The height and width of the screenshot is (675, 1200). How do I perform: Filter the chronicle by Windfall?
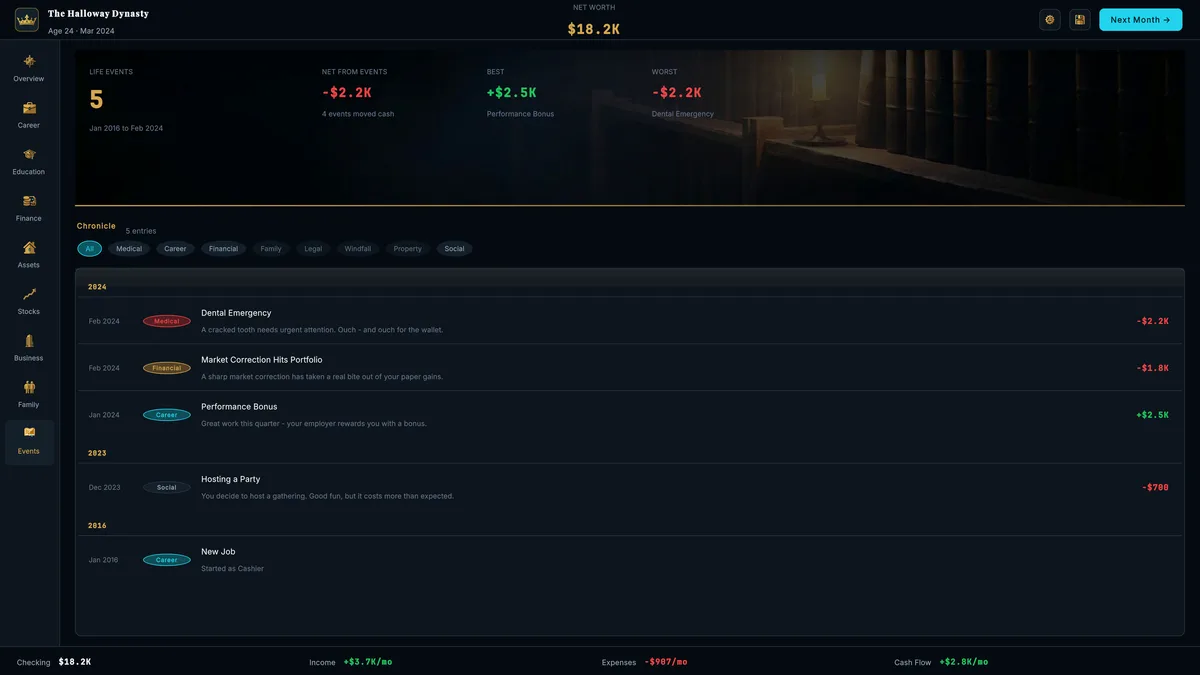point(358,249)
